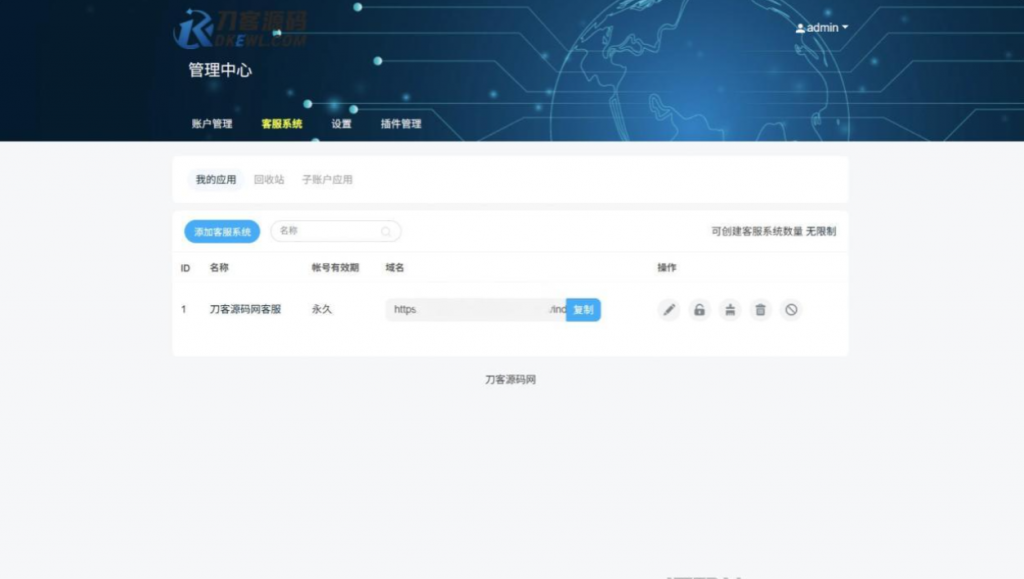
Task: Disable the customer service via the prohibit icon
Action: [791, 310]
